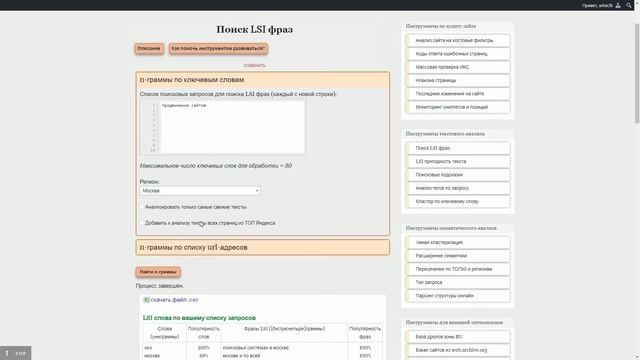Download results via скачать файл .csv link
The image size is (640, 360).
(174, 300)
